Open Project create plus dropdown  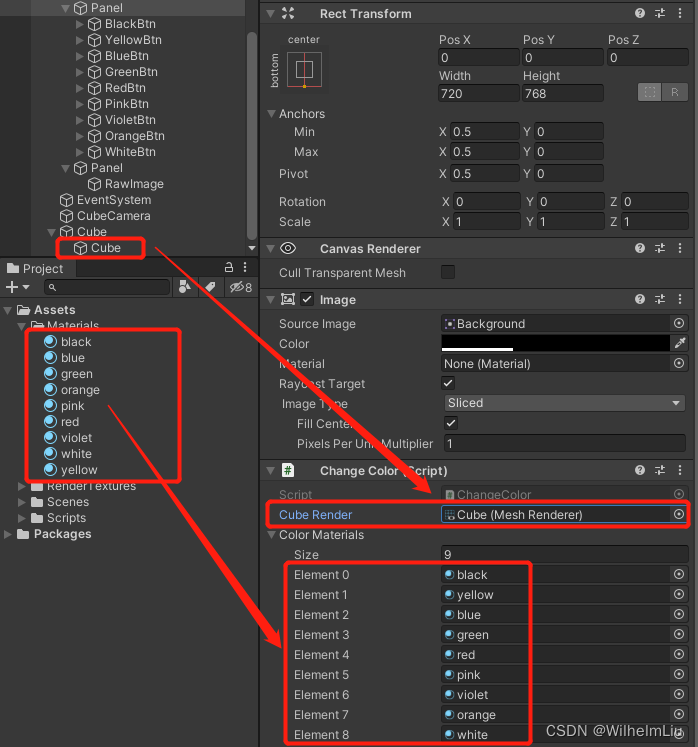(x=18, y=287)
